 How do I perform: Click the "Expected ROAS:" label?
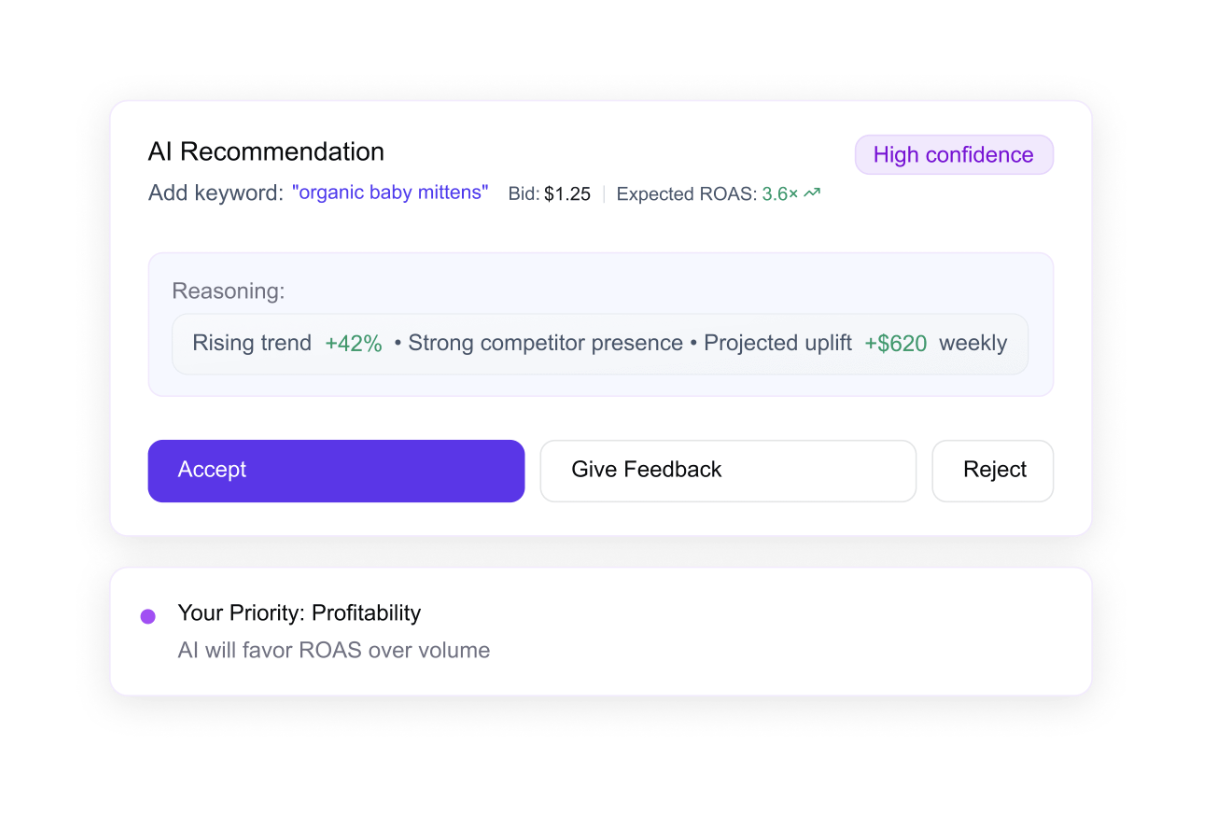tap(686, 194)
